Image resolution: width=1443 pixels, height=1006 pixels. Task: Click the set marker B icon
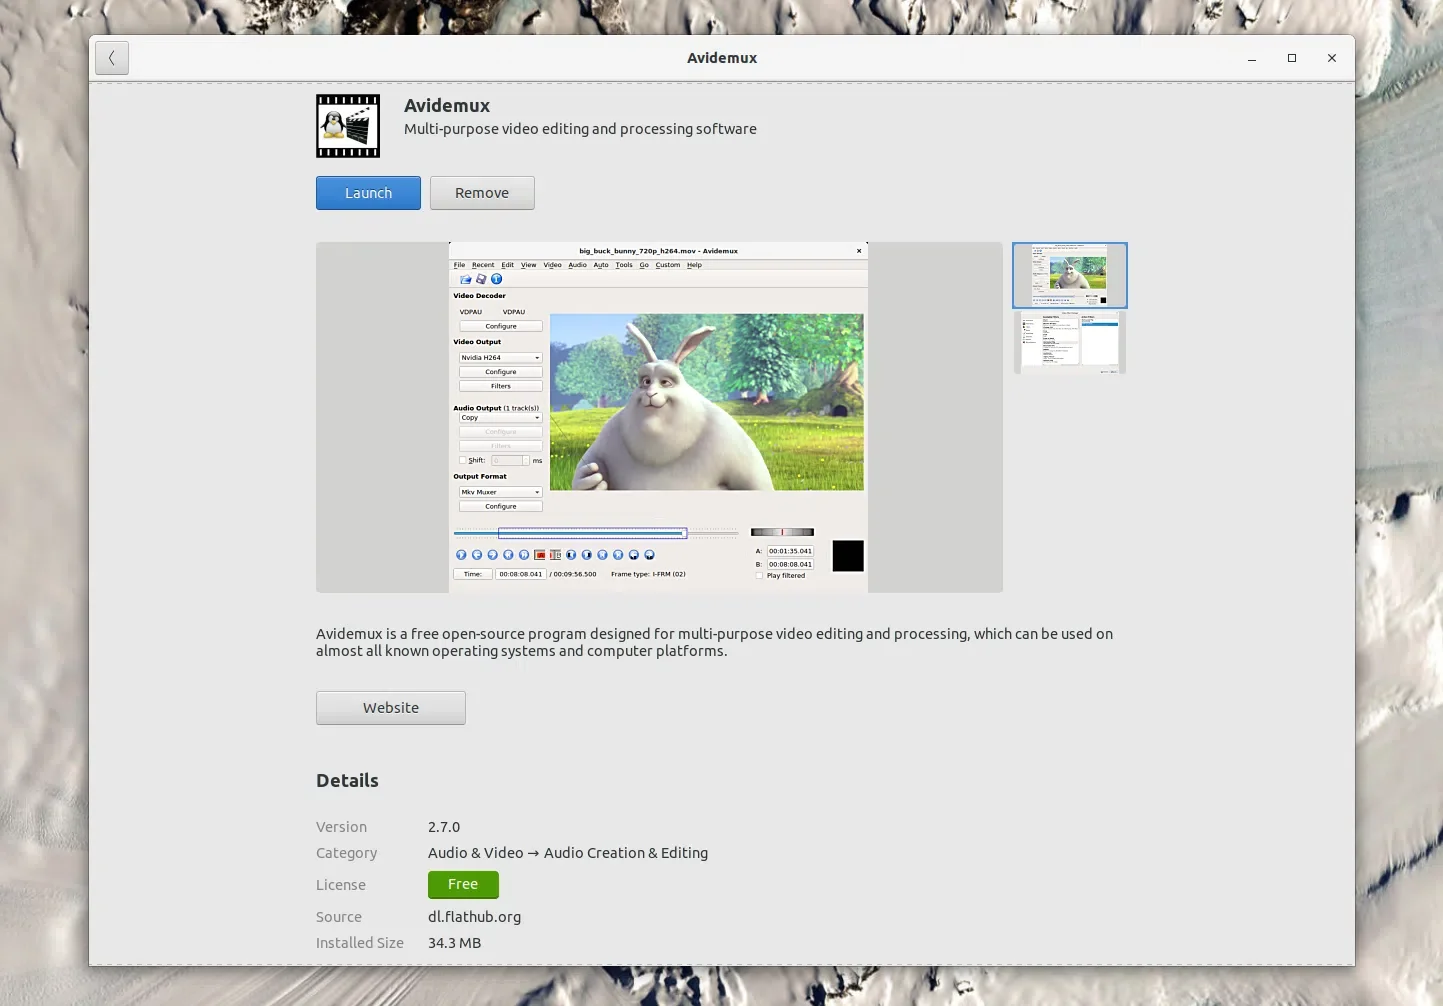click(x=586, y=554)
